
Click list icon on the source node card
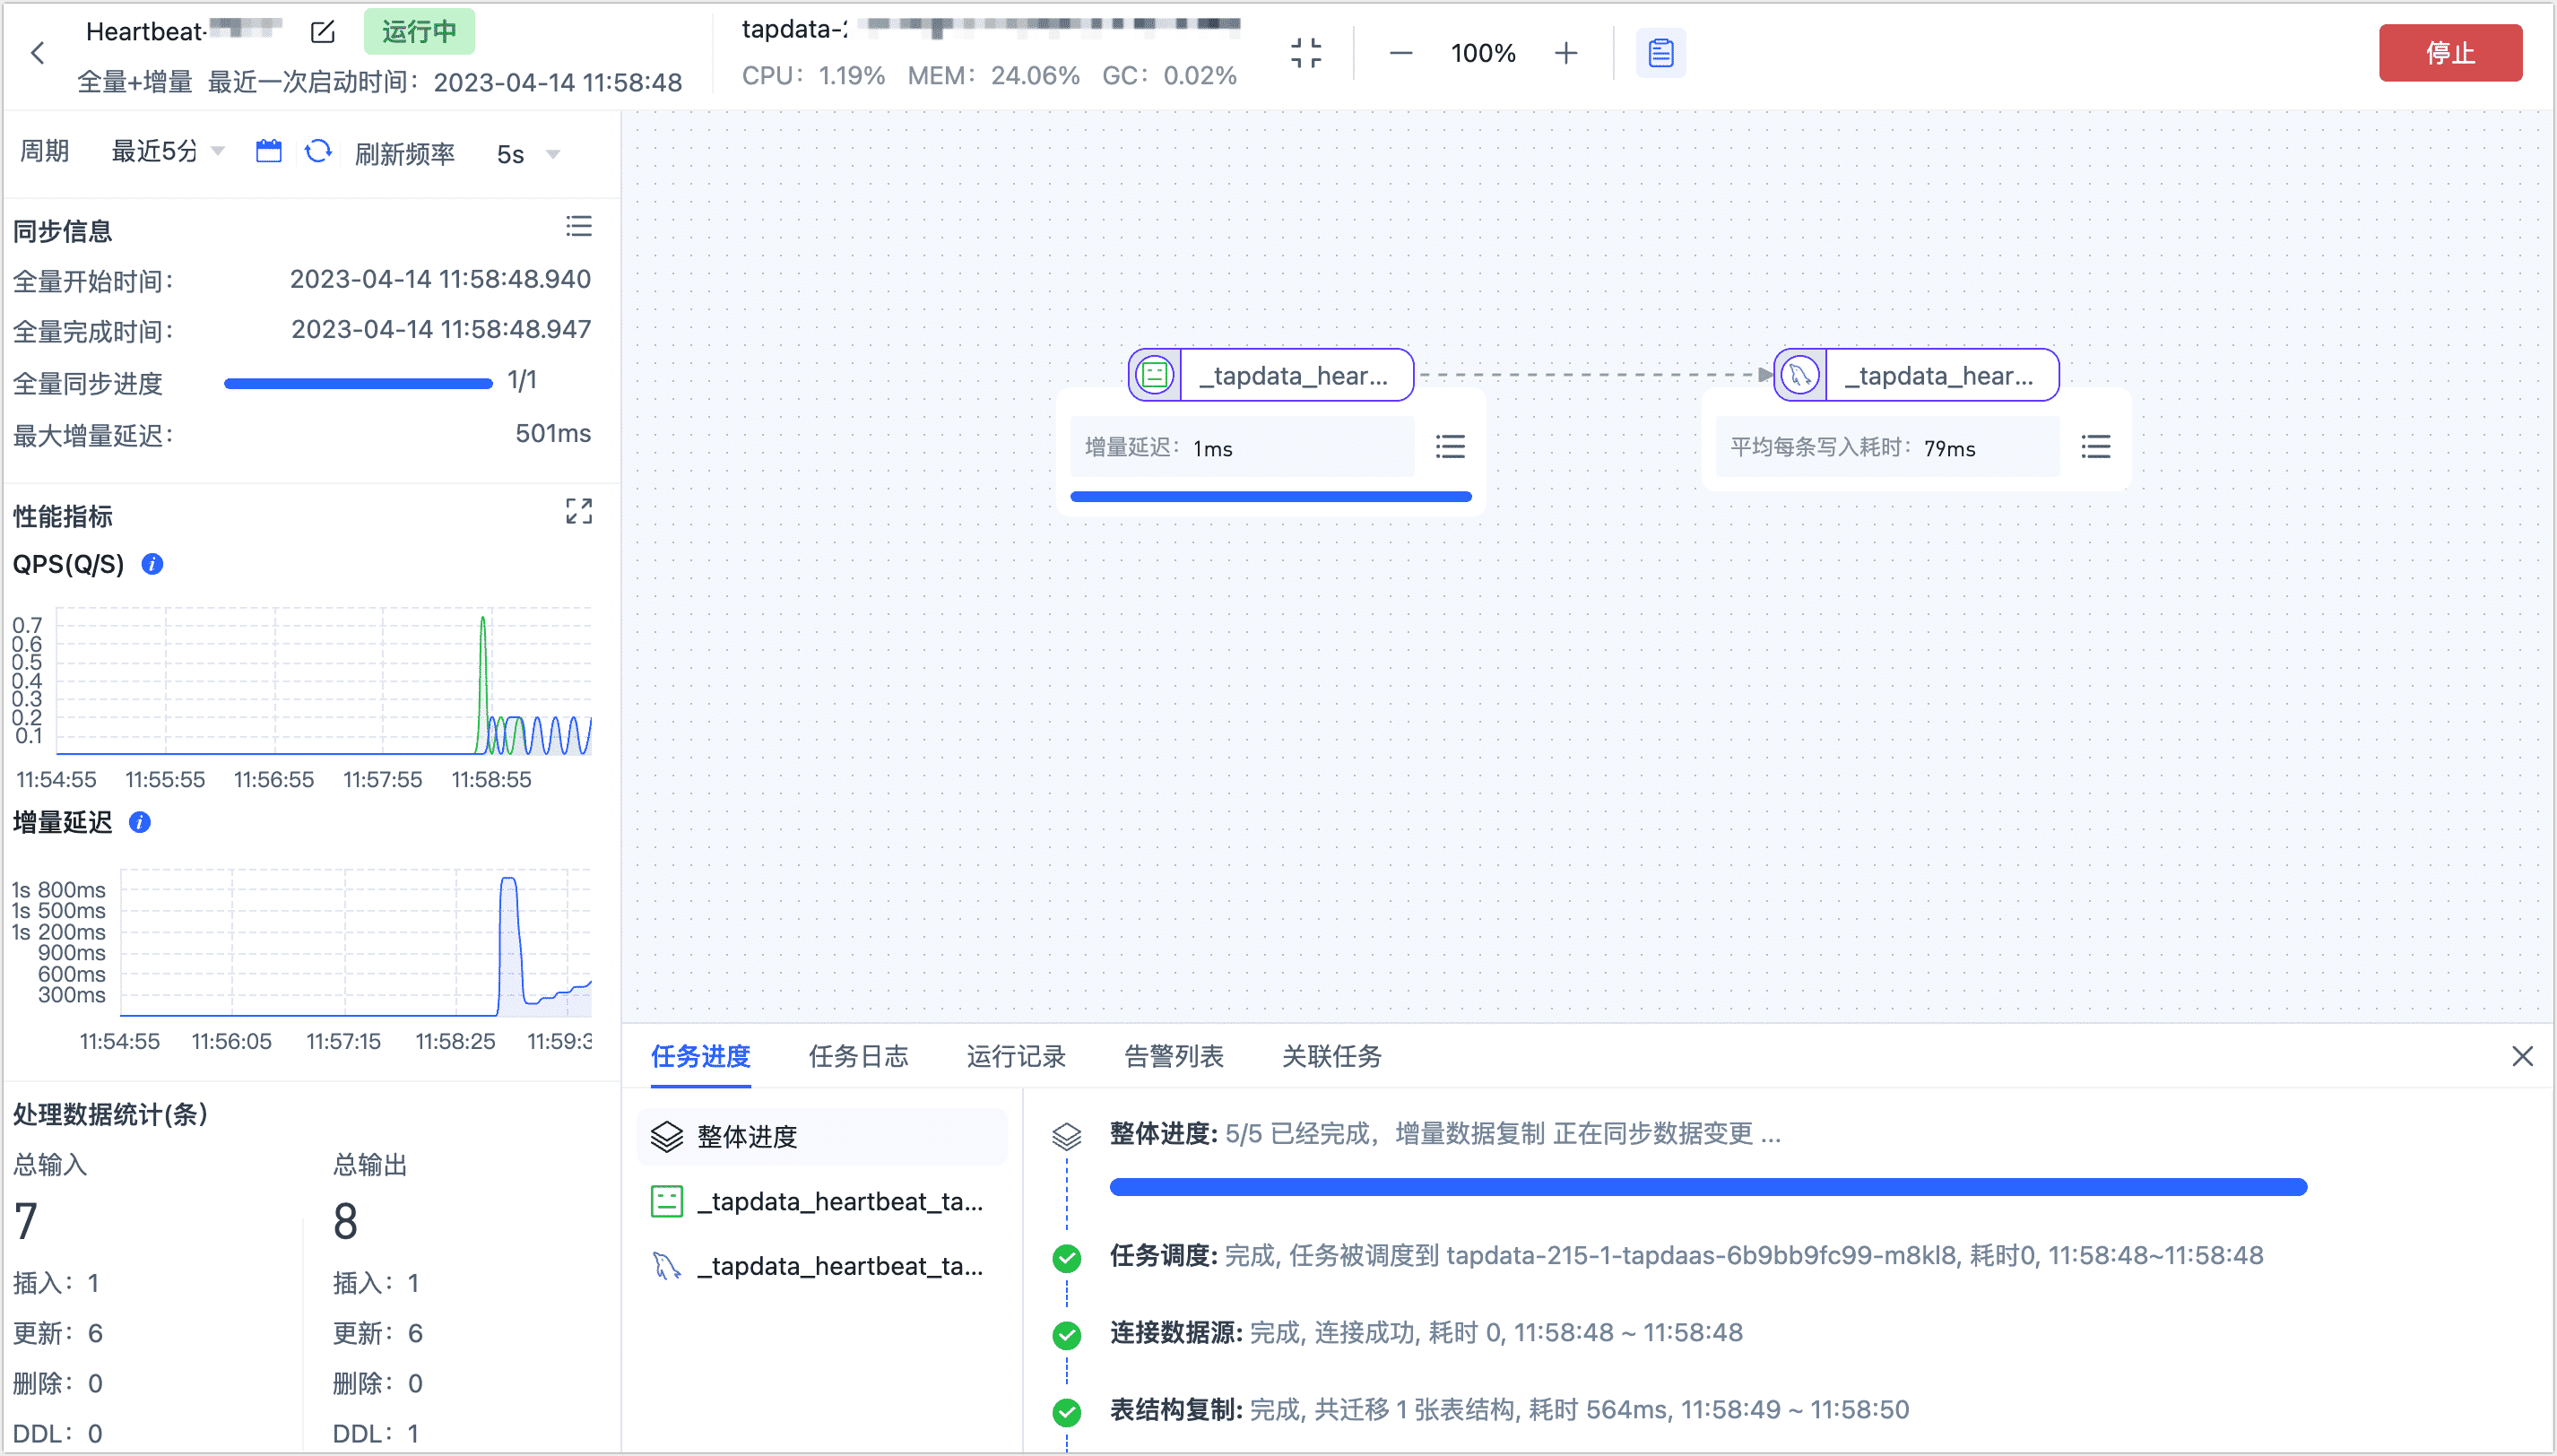(x=1449, y=447)
